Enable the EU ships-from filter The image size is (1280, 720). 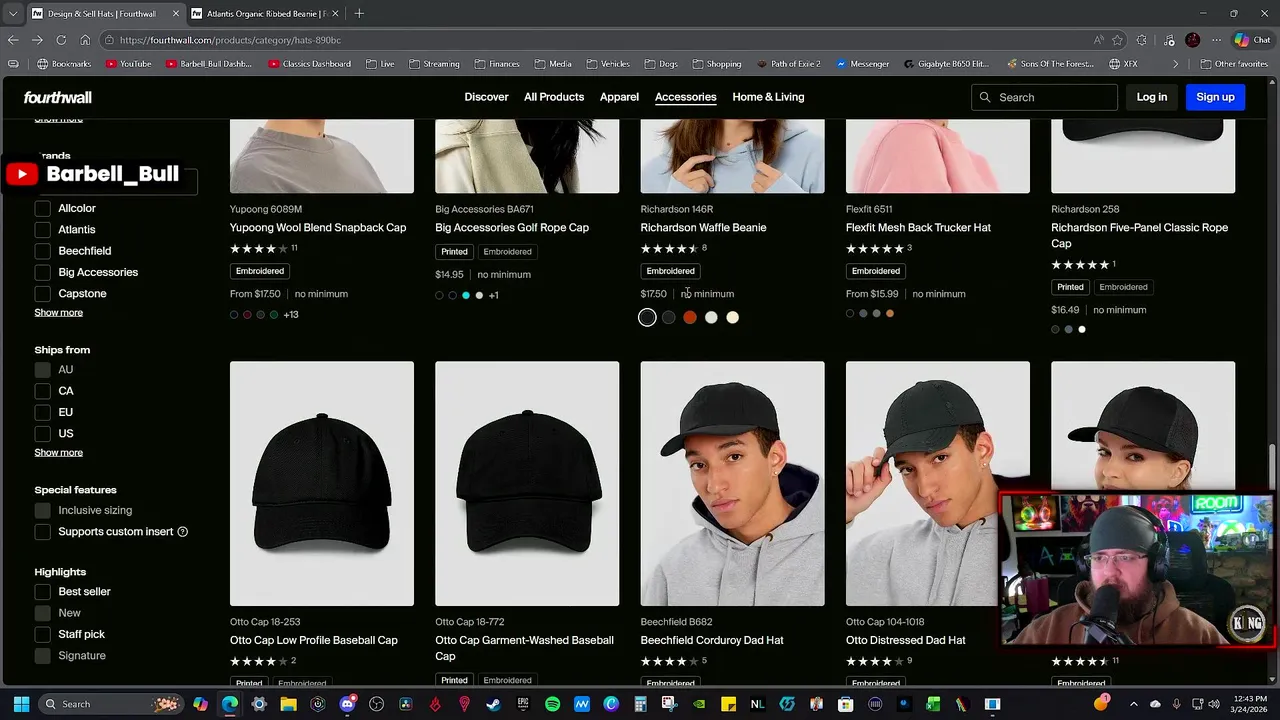[43, 412]
